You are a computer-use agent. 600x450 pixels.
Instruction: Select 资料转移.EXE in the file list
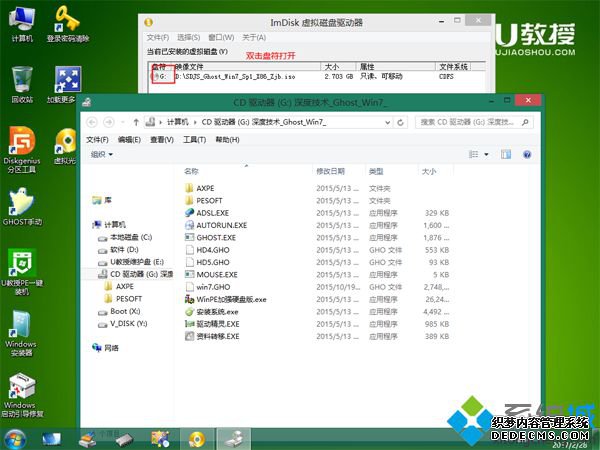click(212, 336)
